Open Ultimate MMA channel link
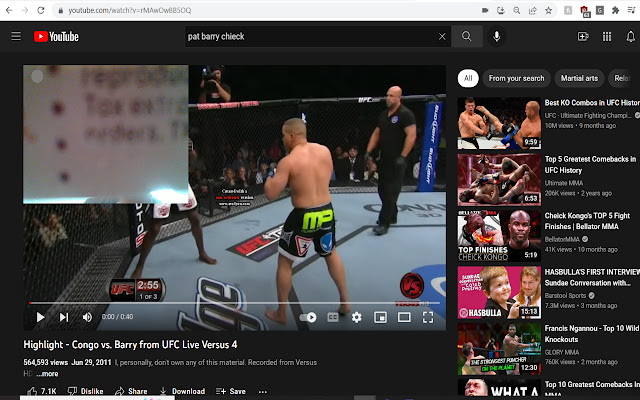The width and height of the screenshot is (640, 400). [x=564, y=183]
